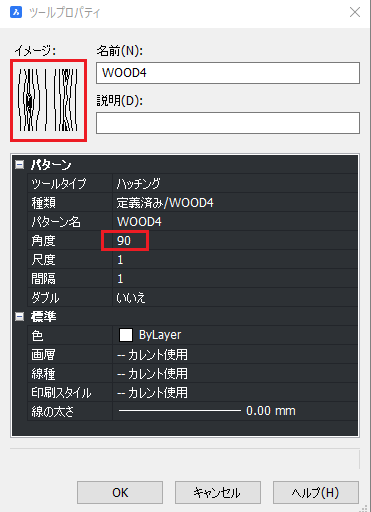The image size is (371, 512).
Task: Click the white ByLayer color swatch
Action: click(x=126, y=335)
